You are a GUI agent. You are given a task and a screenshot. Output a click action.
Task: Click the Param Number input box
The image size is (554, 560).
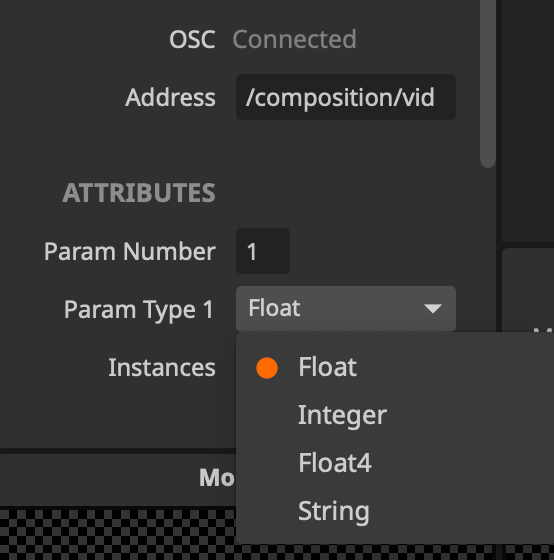point(263,251)
